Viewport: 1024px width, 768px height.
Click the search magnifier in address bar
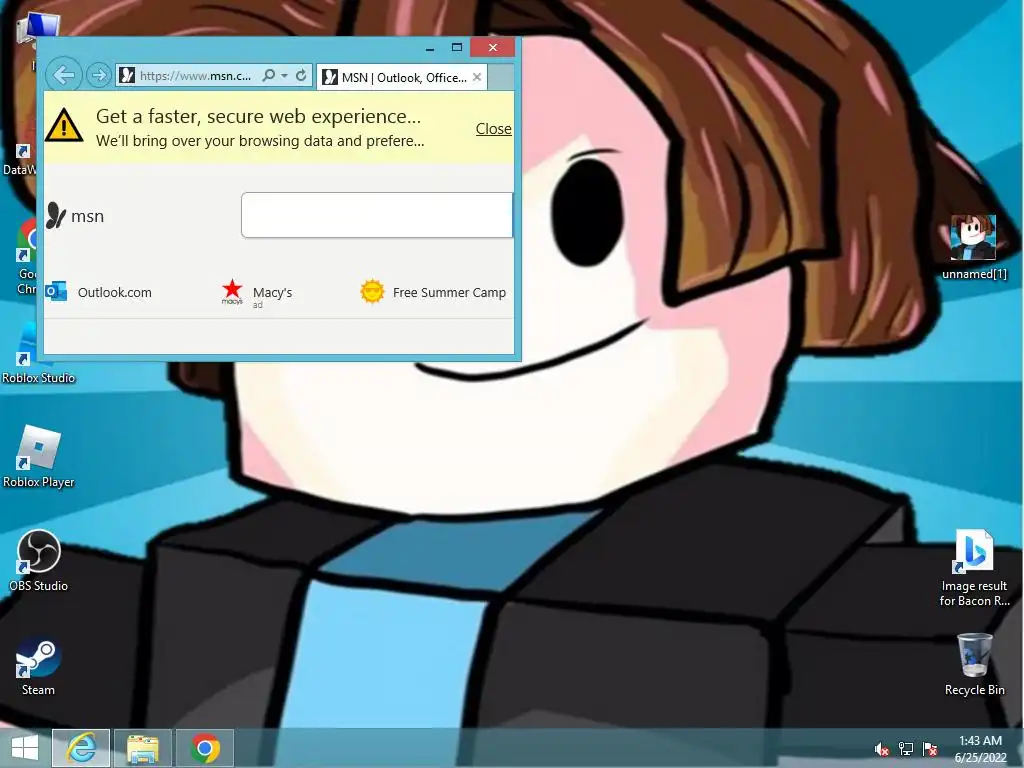pos(268,76)
